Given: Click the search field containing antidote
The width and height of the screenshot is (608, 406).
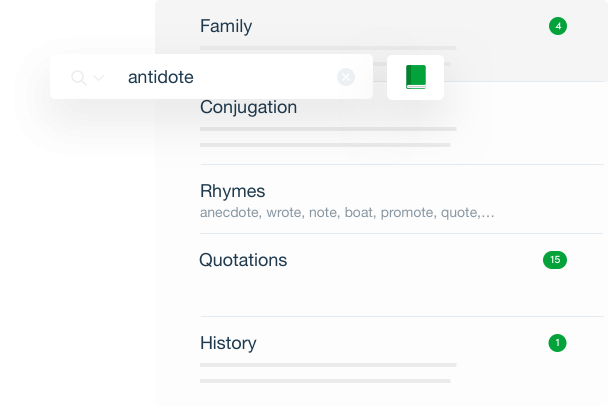Looking at the screenshot, I should [220, 77].
